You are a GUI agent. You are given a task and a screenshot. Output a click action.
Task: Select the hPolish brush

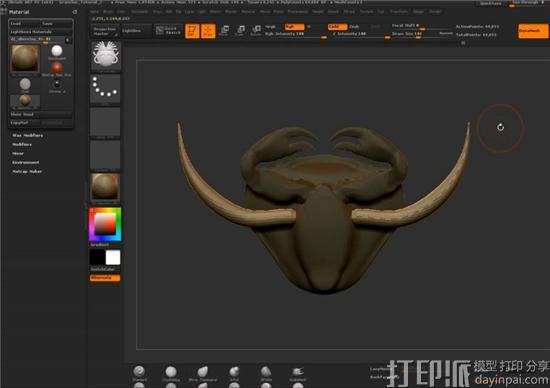[x=266, y=373]
